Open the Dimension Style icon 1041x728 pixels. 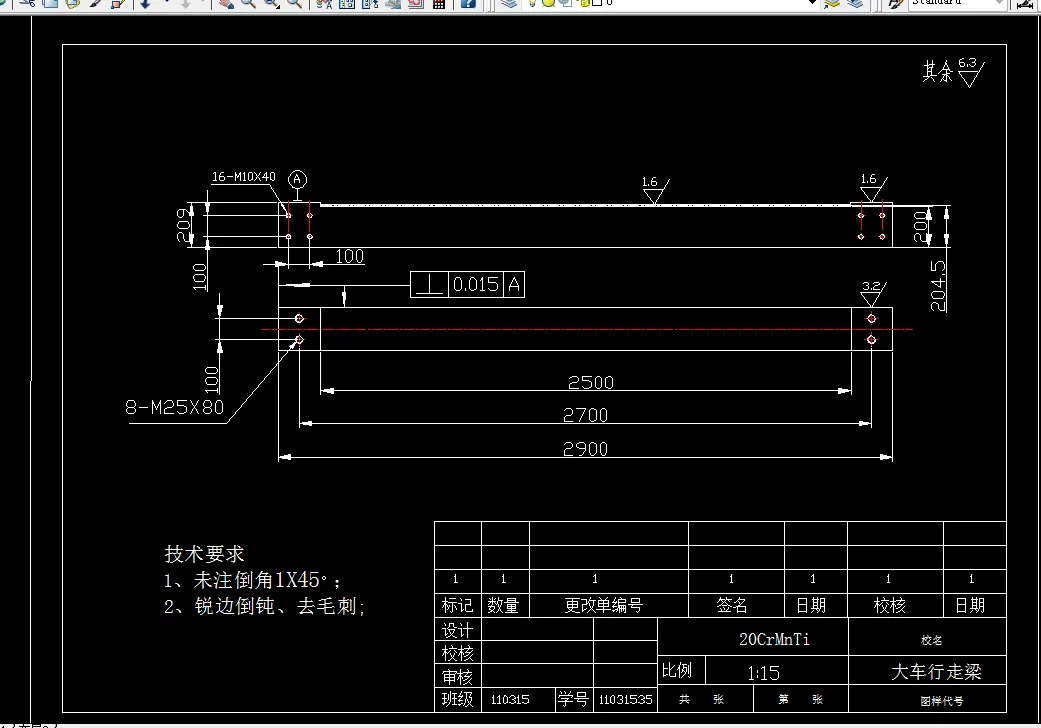(x=1026, y=4)
